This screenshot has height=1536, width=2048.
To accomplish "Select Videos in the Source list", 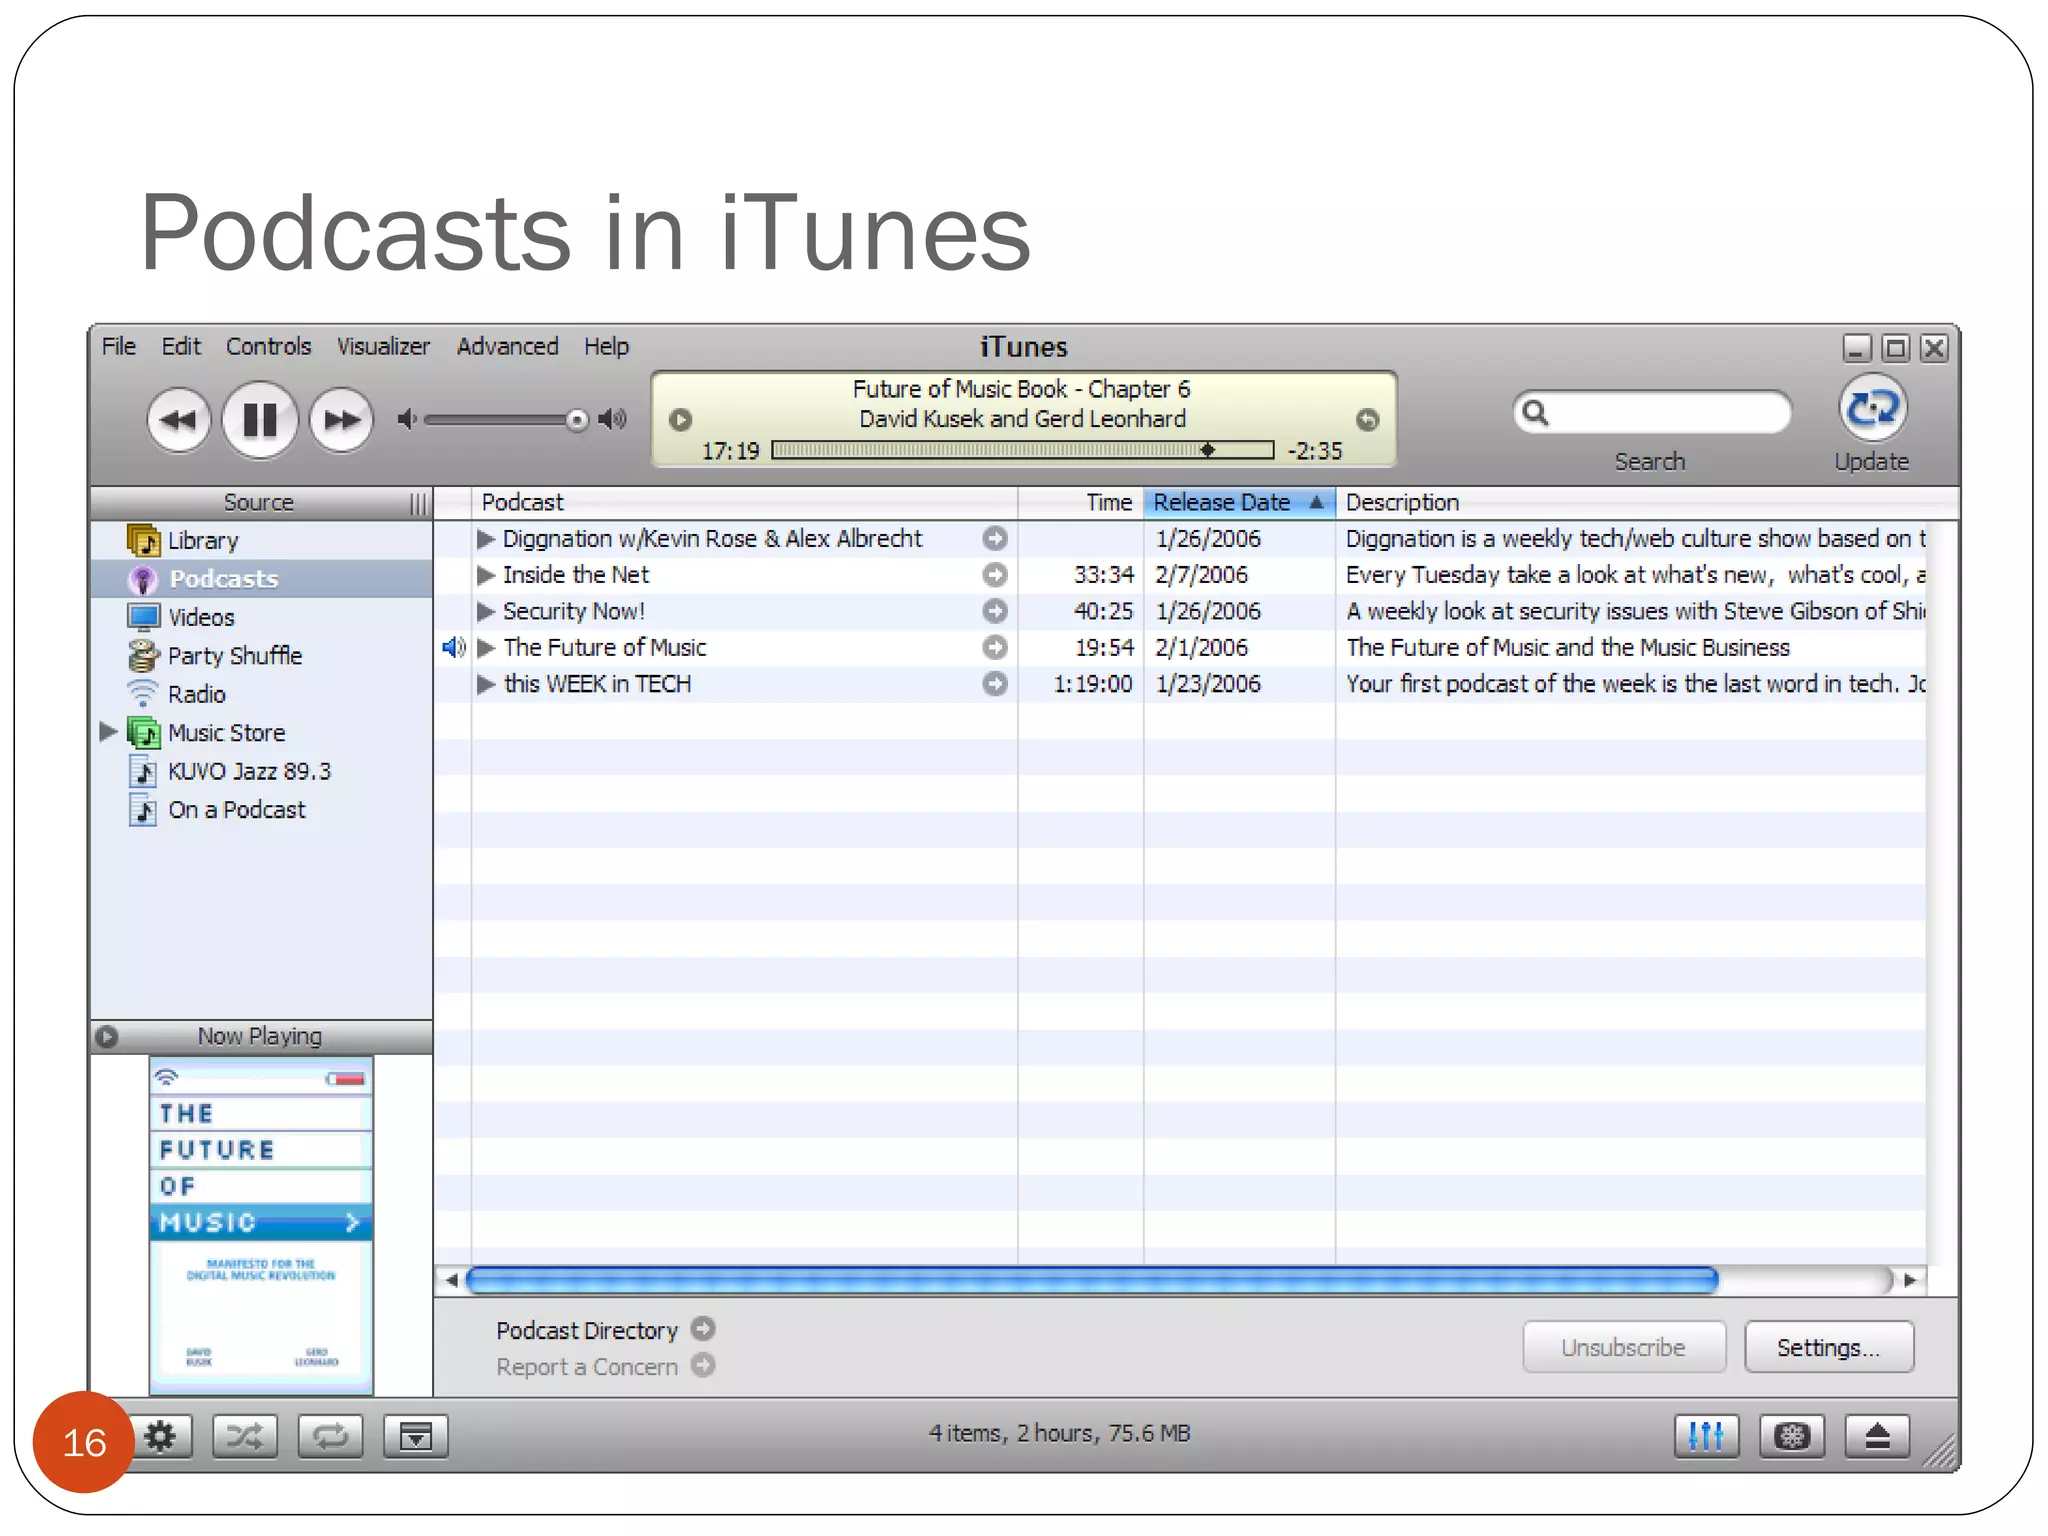I will click(262, 618).
